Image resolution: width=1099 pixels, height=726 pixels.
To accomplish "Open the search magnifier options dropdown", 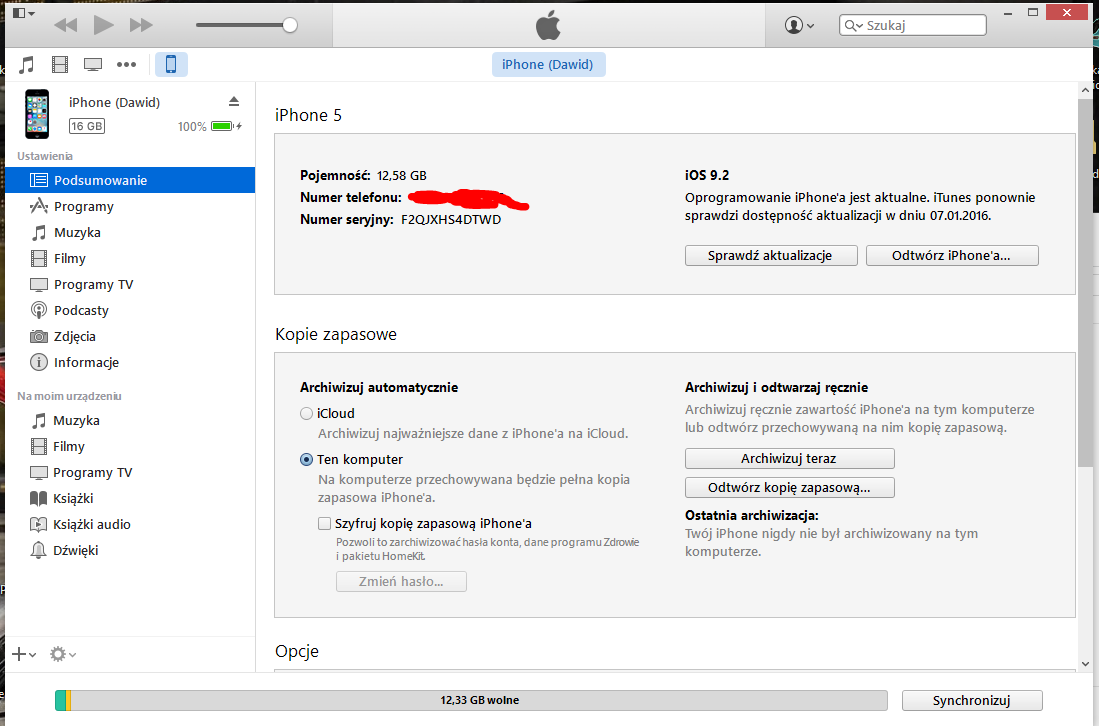I will (x=853, y=25).
